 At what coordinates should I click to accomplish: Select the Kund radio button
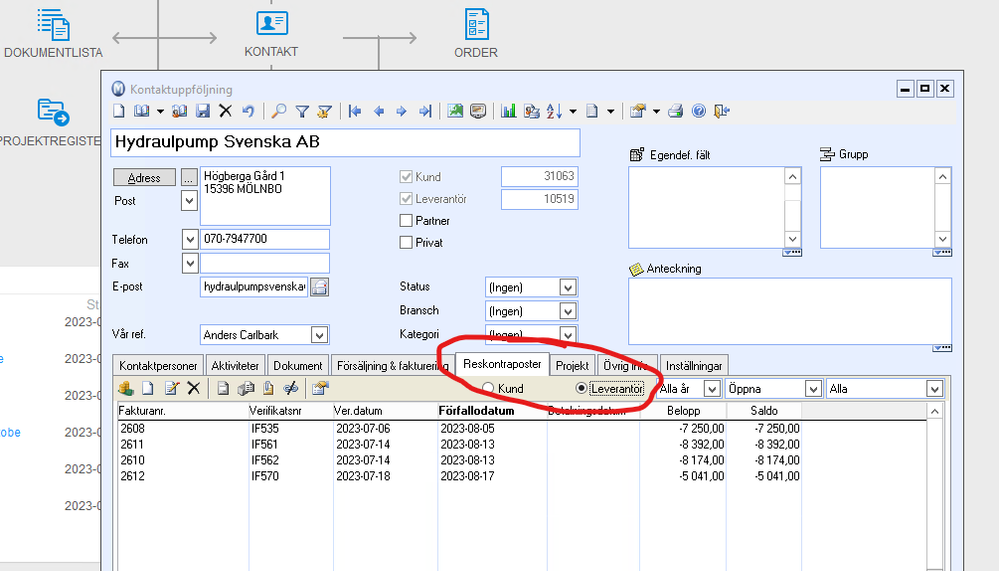pos(488,388)
